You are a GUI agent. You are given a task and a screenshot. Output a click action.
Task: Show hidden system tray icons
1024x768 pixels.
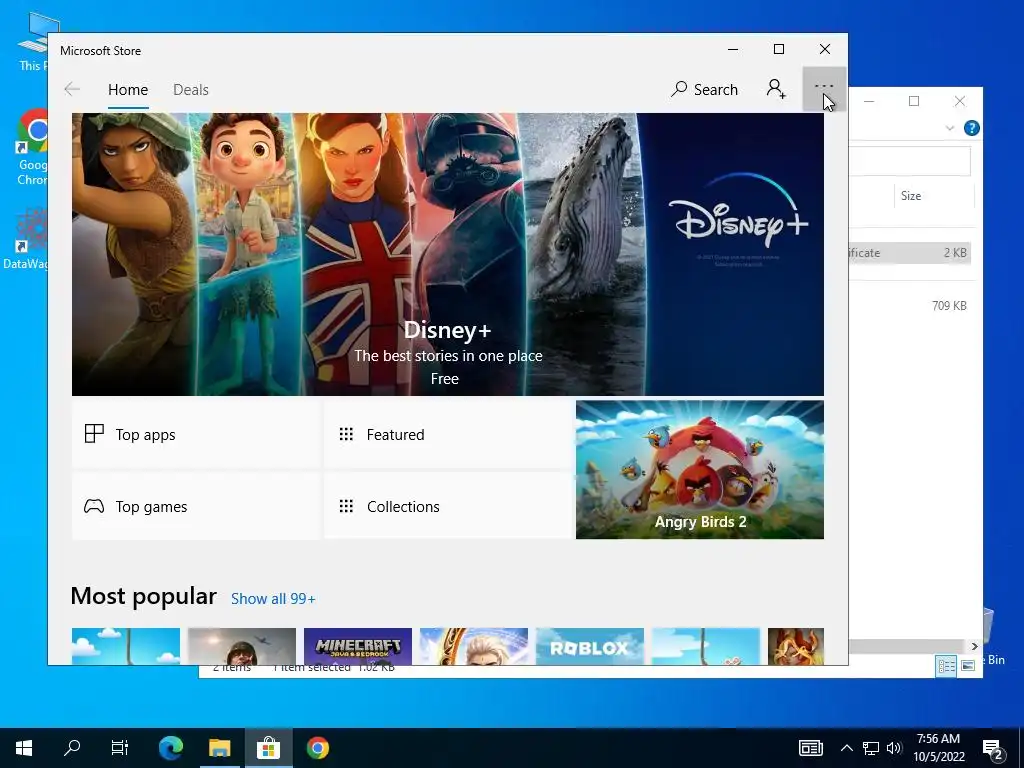[846, 748]
